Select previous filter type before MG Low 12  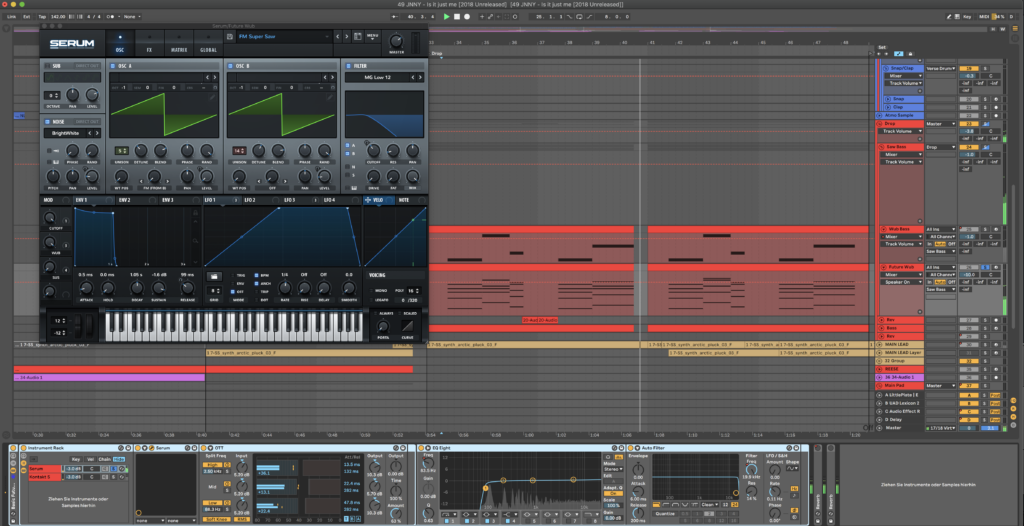point(413,77)
